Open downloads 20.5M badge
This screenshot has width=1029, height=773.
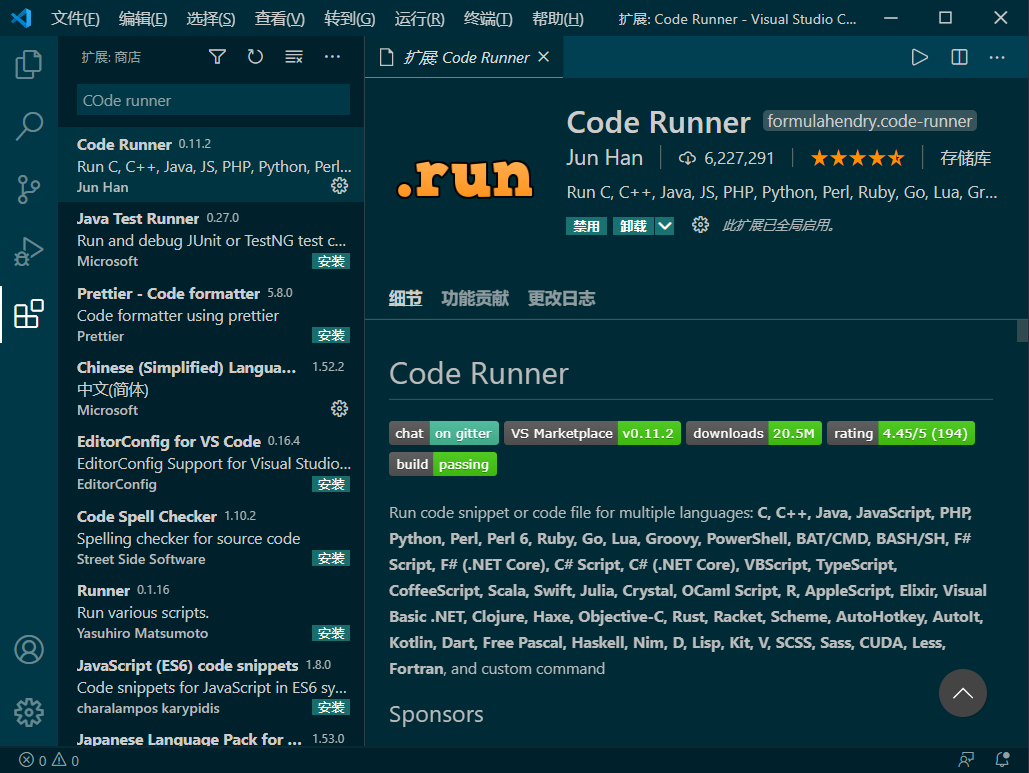(x=753, y=433)
